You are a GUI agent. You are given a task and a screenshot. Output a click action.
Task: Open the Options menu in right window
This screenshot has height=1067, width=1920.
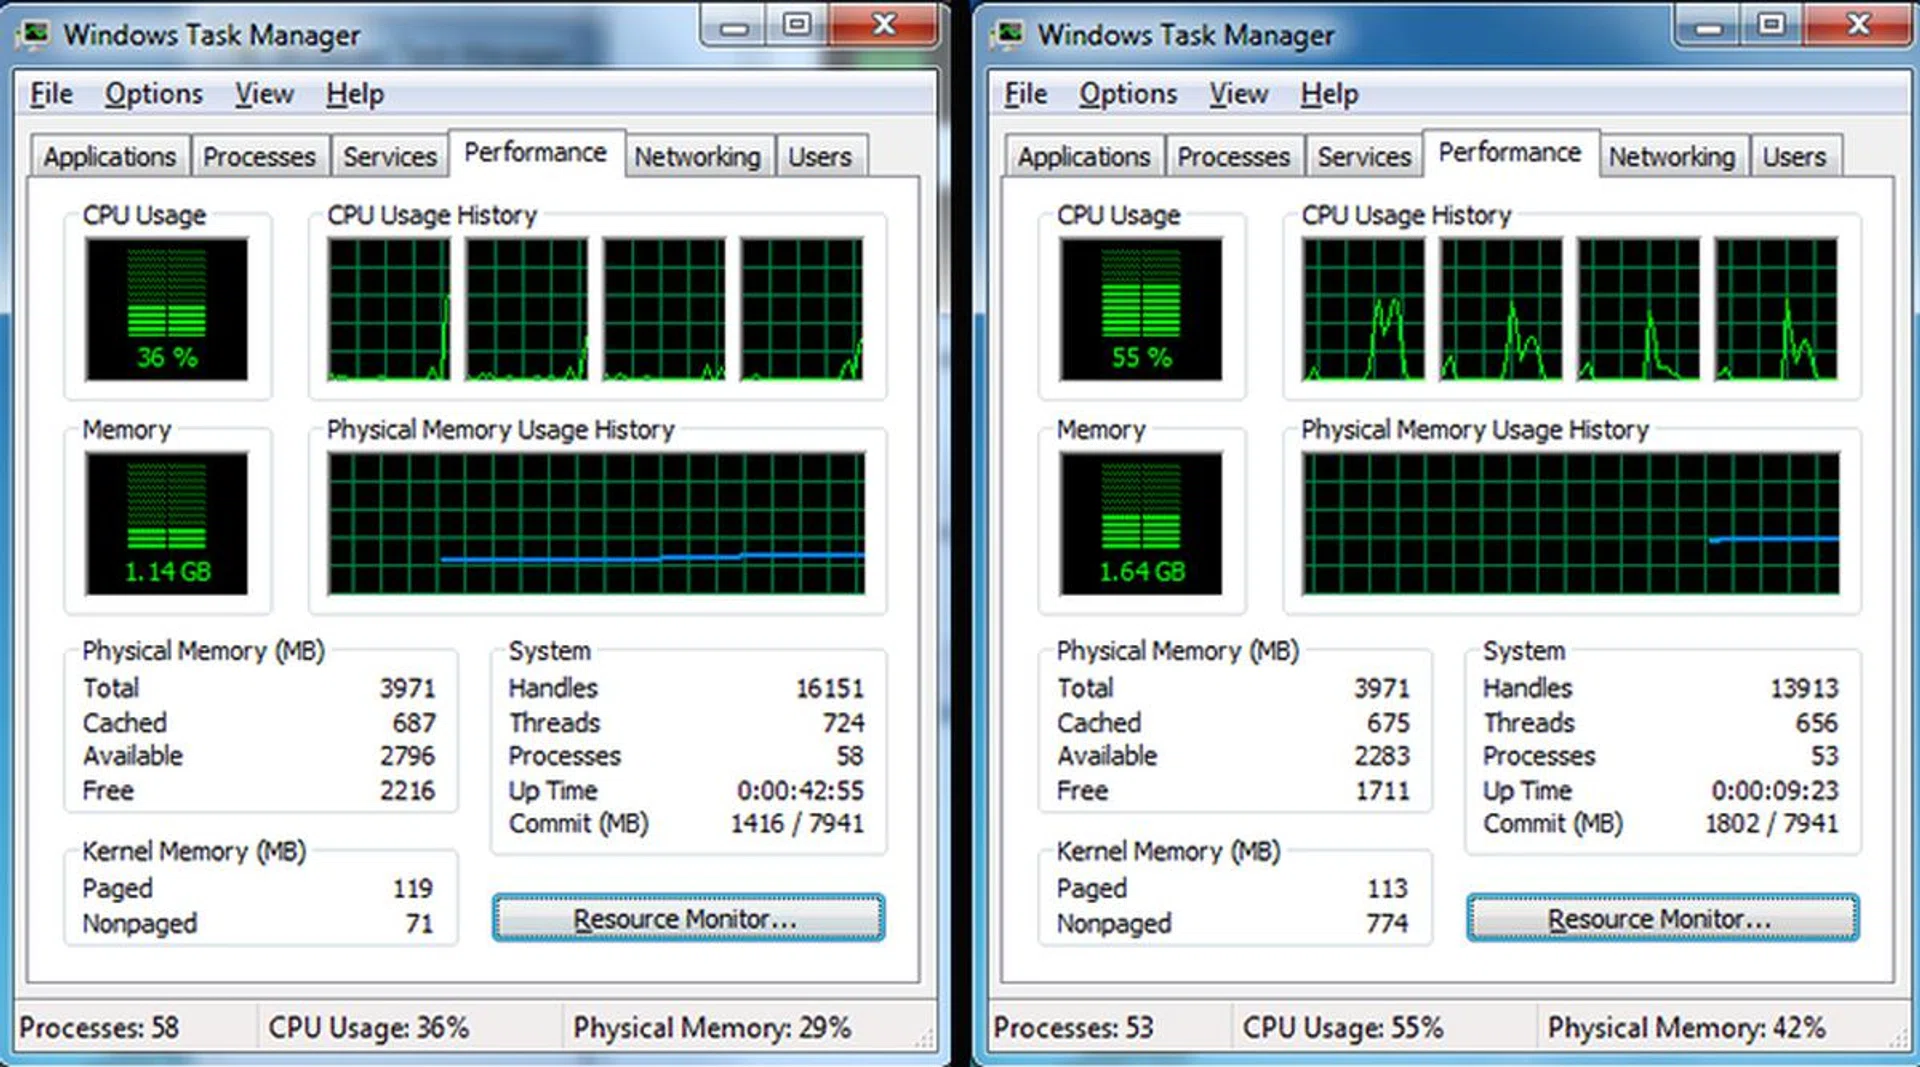point(1127,94)
